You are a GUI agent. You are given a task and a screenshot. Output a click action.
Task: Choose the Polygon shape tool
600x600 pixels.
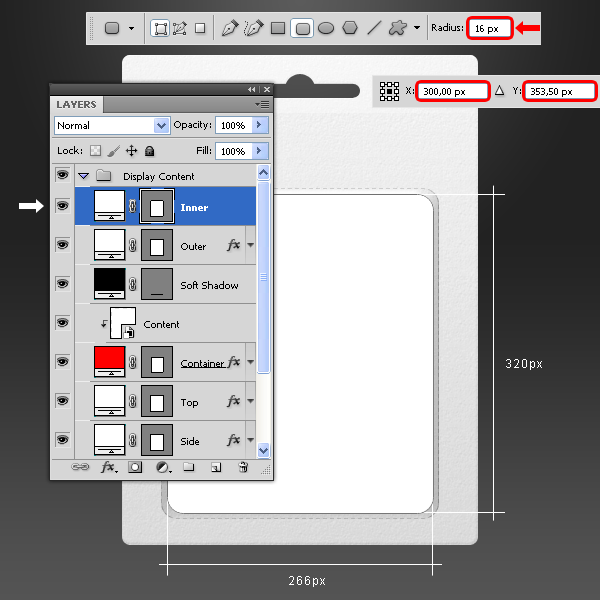tap(350, 28)
